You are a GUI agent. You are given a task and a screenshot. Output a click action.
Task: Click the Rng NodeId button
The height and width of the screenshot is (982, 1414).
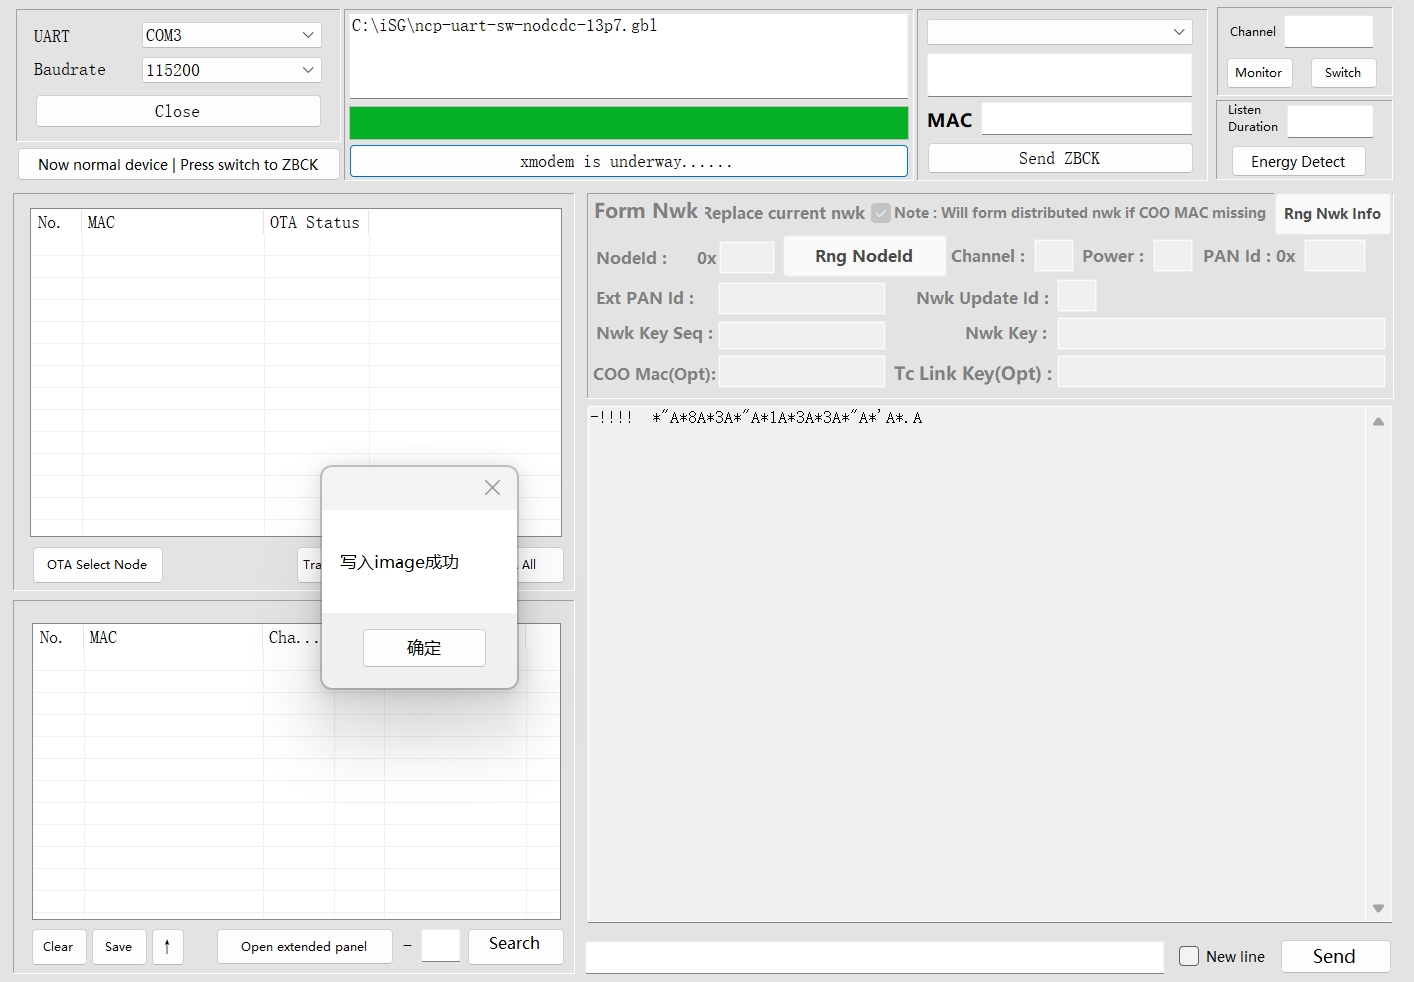click(x=863, y=256)
